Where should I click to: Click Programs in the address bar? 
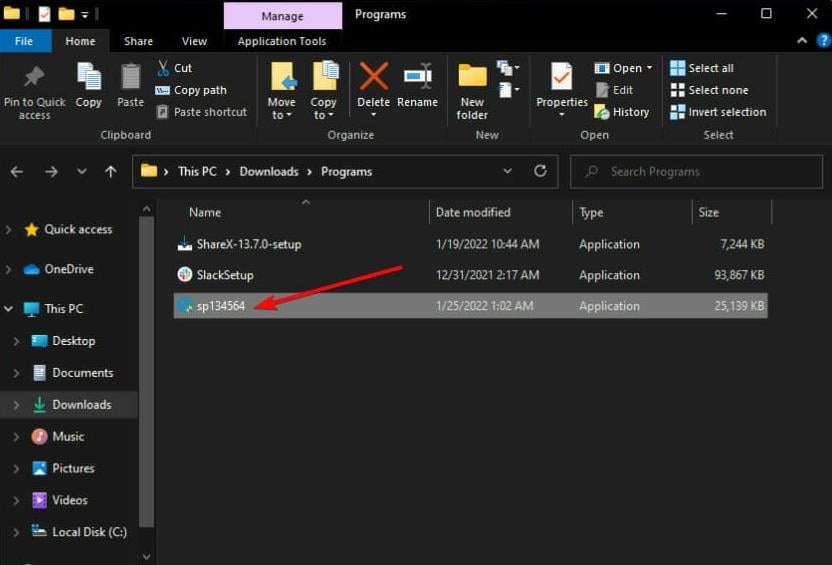[x=346, y=171]
